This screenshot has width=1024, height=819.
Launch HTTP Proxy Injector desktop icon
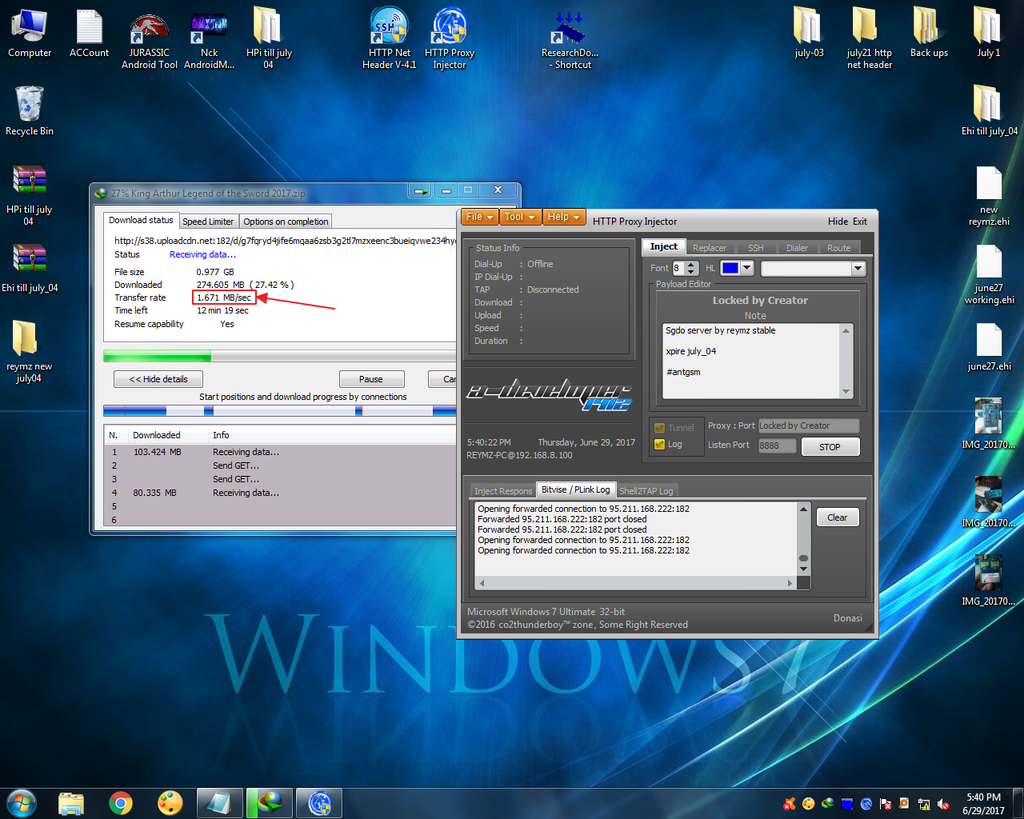coord(449,38)
